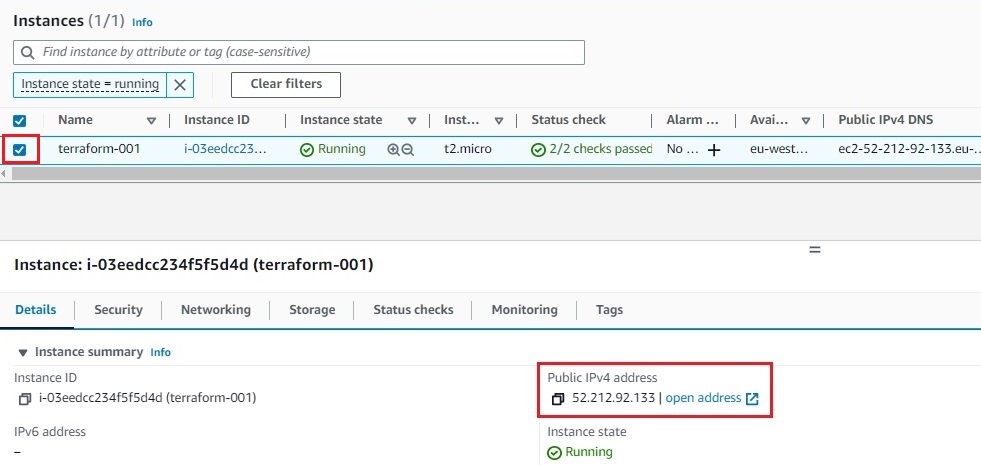The image size is (981, 465).
Task: Open the i-03eedcc23 instance ID link
Action: pos(225,150)
